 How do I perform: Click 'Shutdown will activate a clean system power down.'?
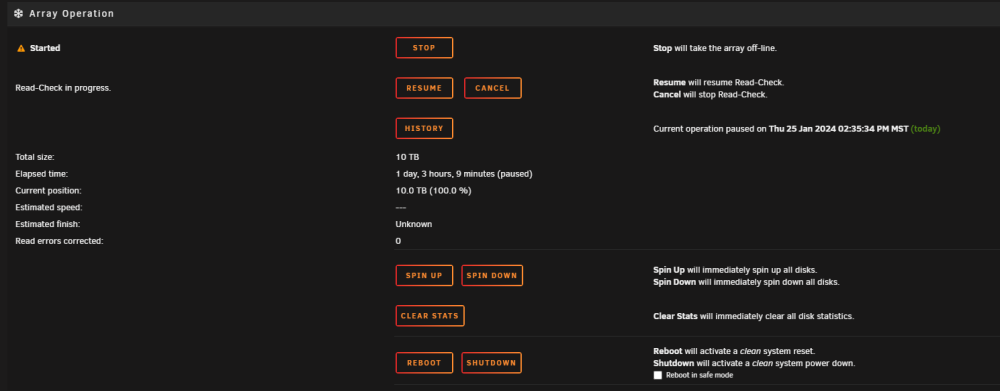click(x=754, y=364)
